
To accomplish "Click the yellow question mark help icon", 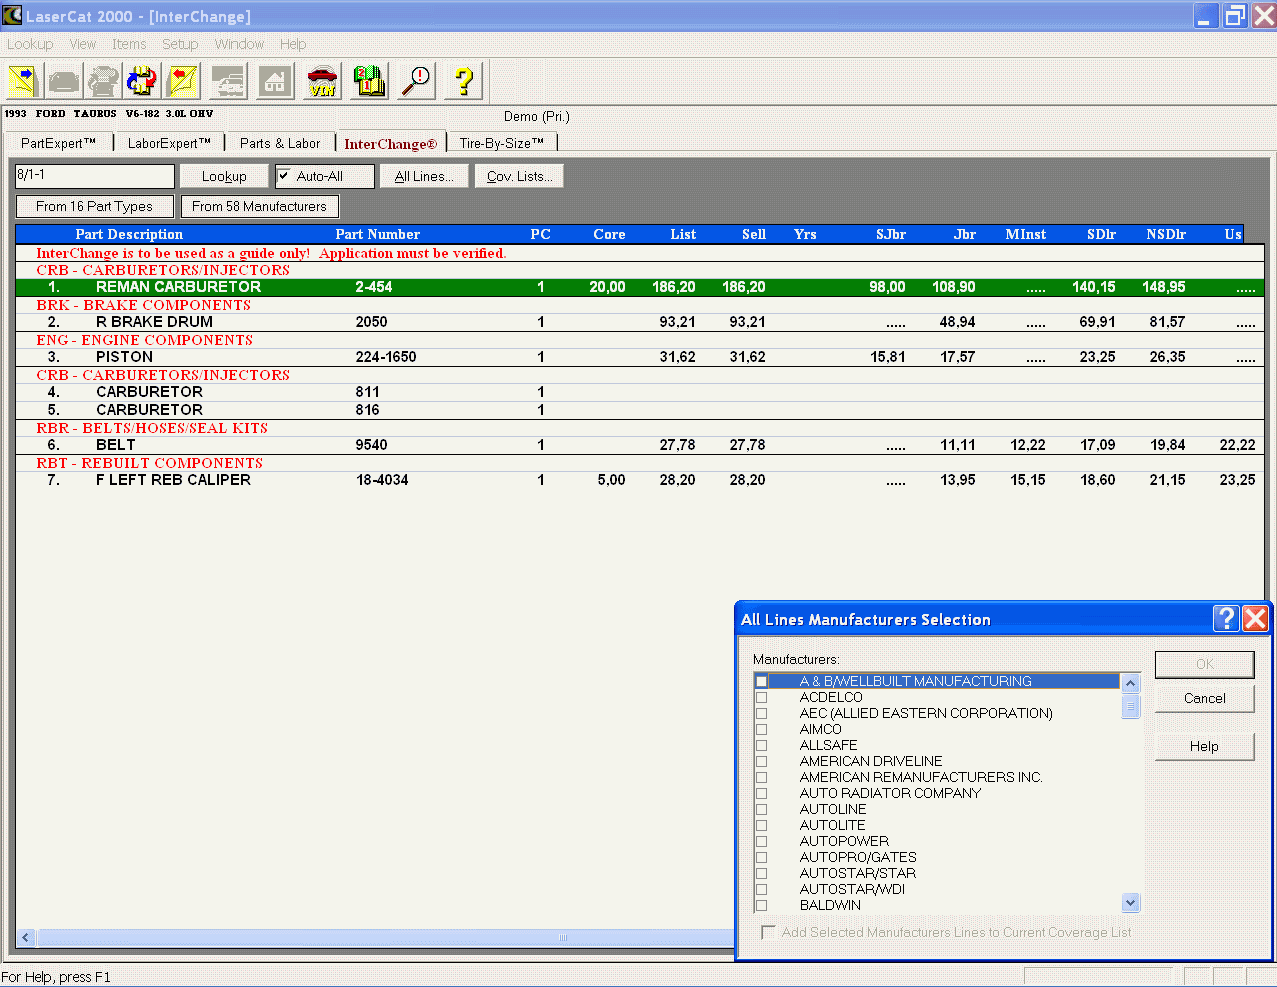I will [463, 81].
